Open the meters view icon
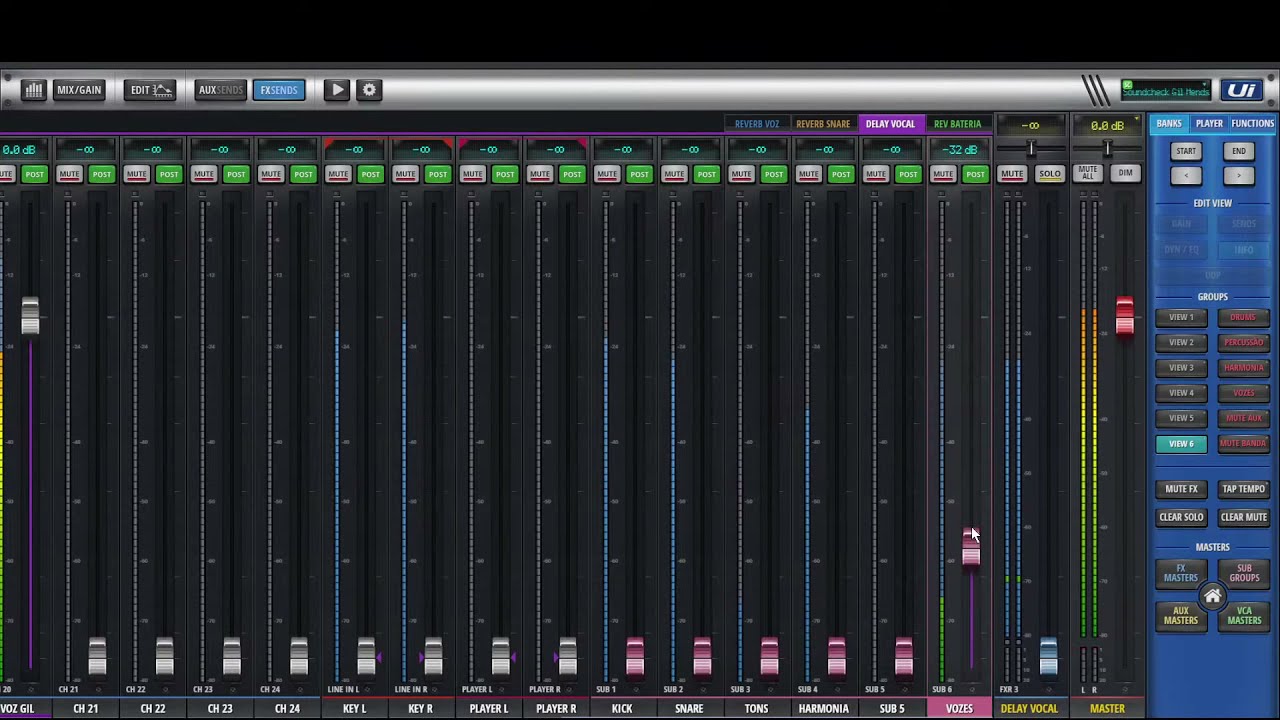 click(x=33, y=90)
